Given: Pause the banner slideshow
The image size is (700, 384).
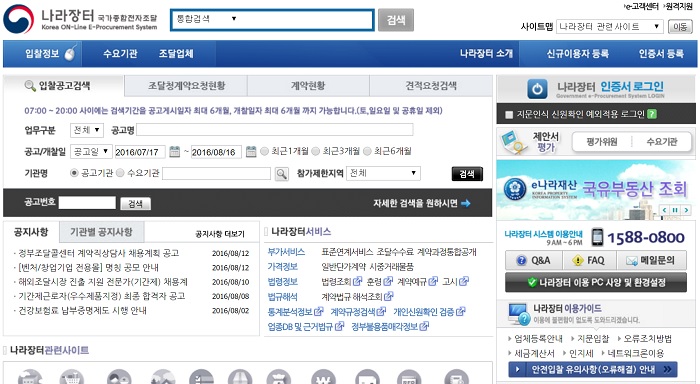Looking at the screenshot, I should (675, 210).
